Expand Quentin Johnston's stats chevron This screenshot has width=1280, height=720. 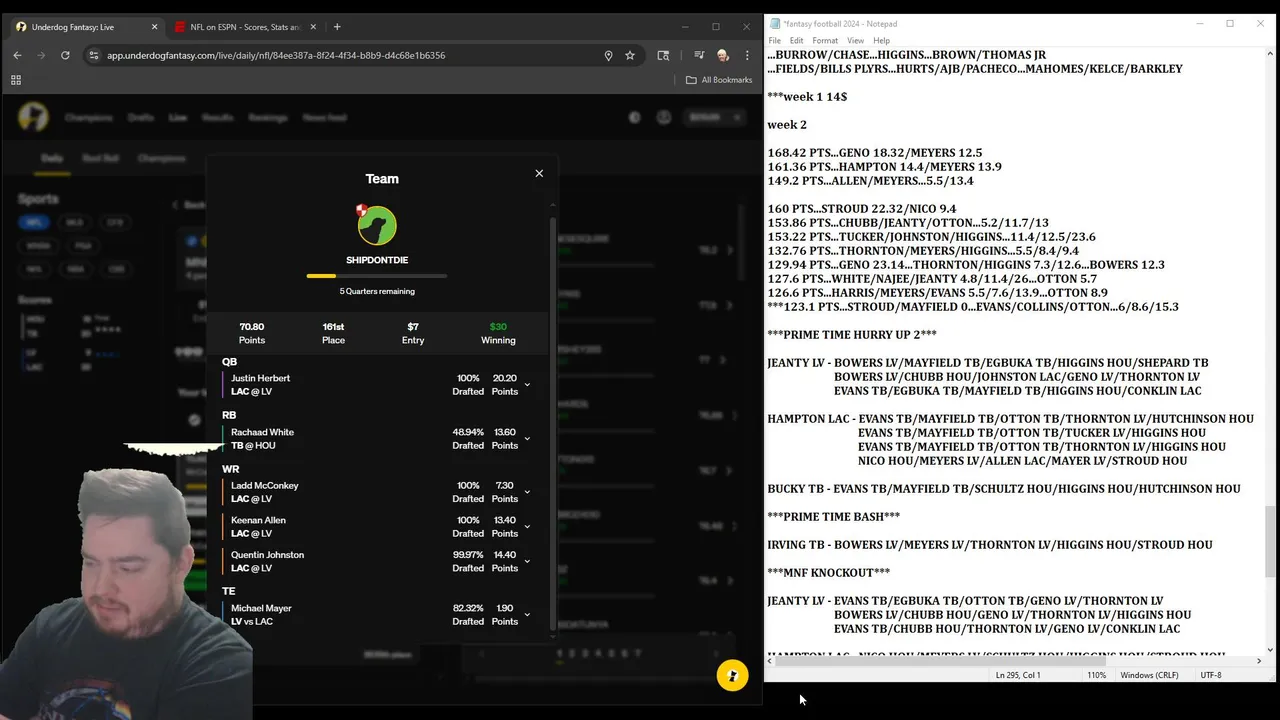coord(527,561)
